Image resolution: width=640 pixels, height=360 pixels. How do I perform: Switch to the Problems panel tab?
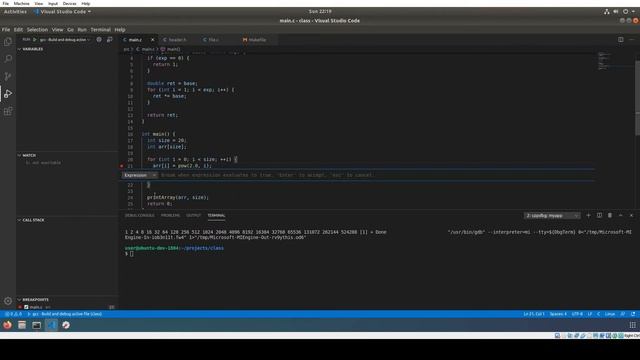pos(170,215)
